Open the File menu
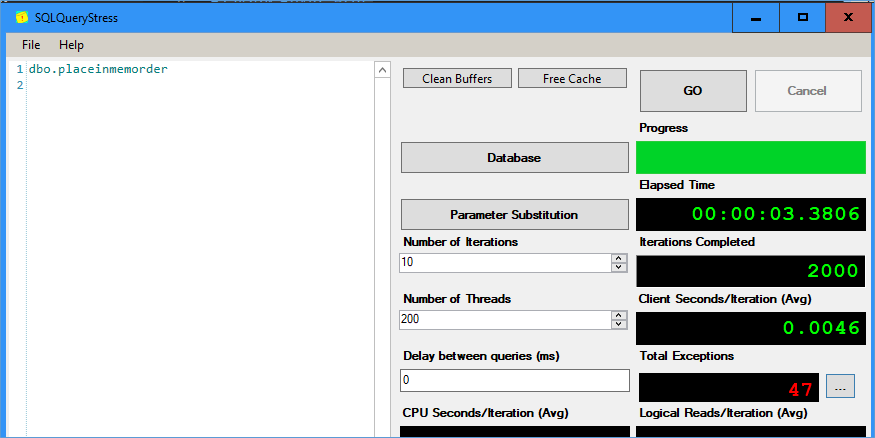The image size is (875, 438). coord(31,45)
